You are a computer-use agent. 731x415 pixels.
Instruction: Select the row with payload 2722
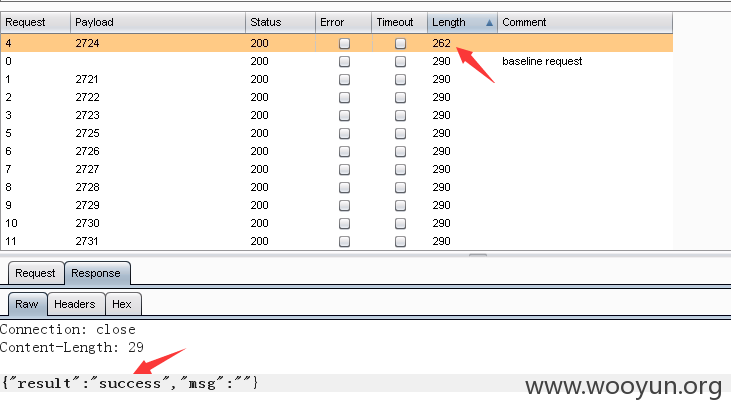click(337, 97)
